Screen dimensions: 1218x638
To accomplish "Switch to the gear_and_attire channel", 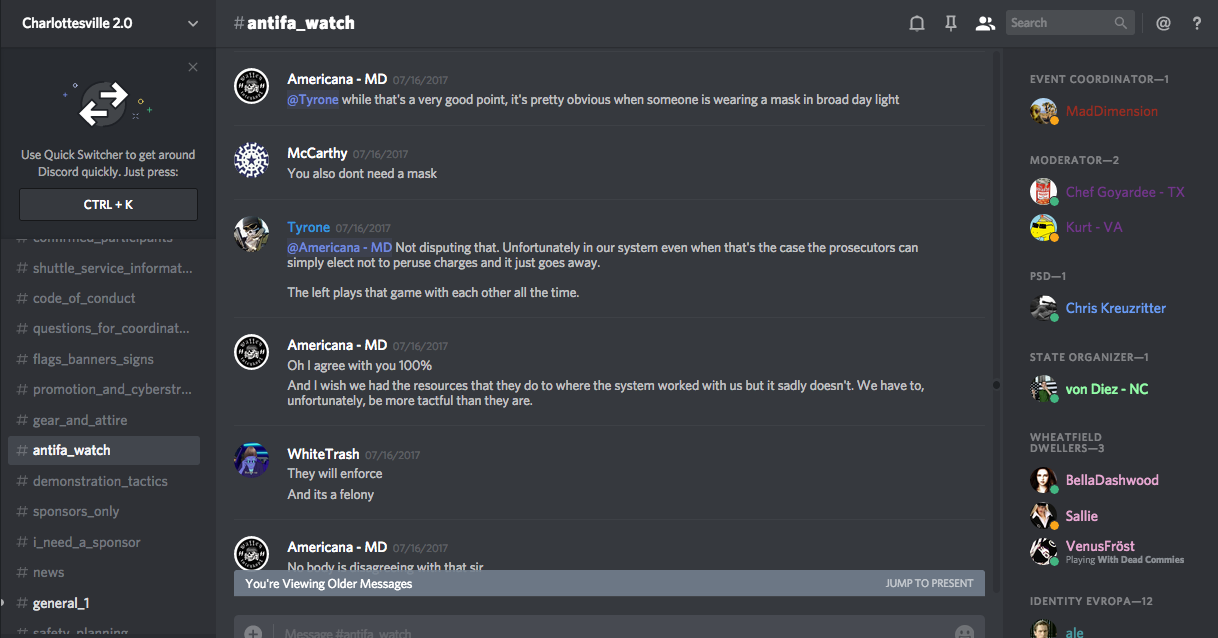I will tap(80, 420).
